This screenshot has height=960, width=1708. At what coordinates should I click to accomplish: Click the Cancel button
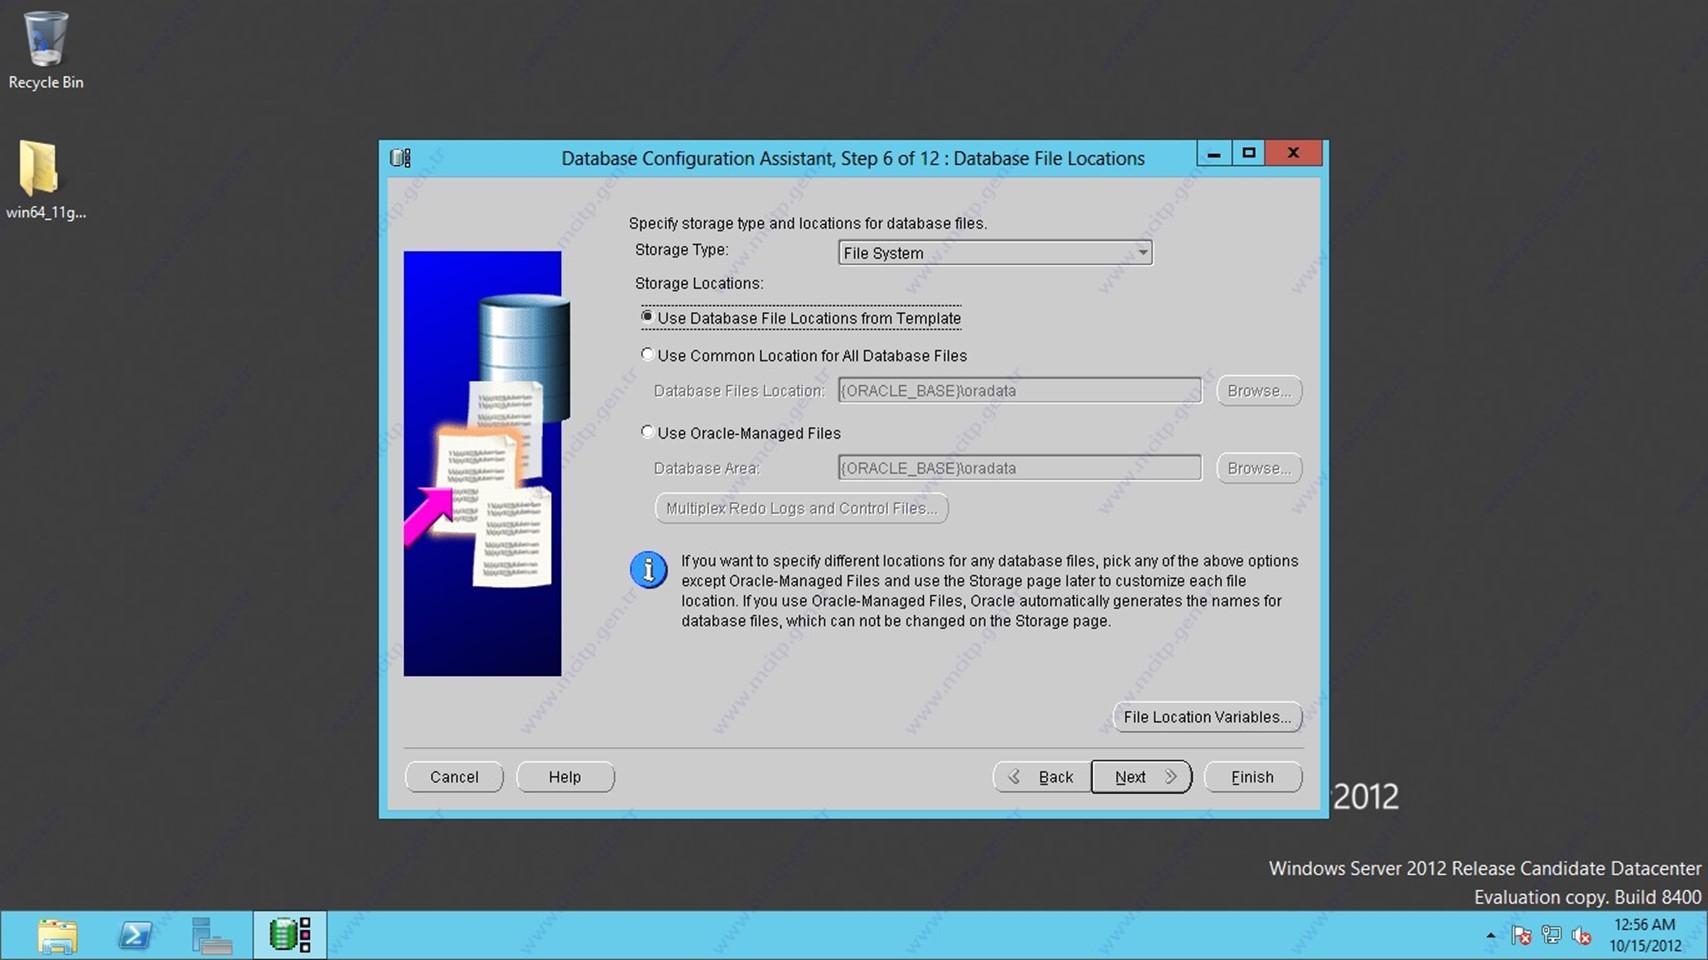pyautogui.click(x=454, y=777)
